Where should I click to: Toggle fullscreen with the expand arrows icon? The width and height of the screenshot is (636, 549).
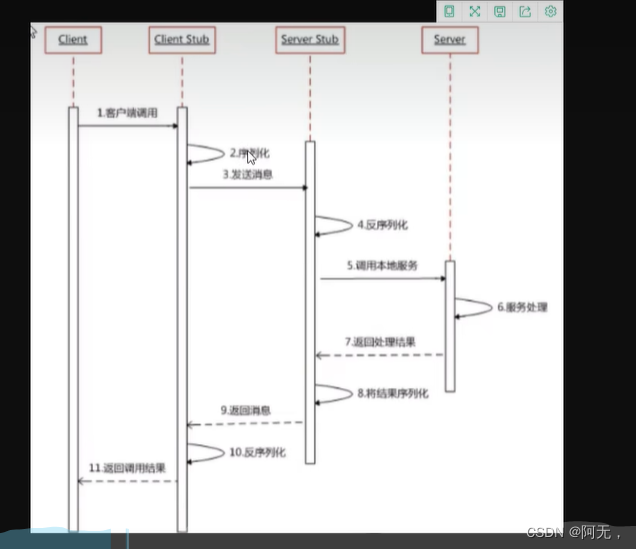click(475, 11)
